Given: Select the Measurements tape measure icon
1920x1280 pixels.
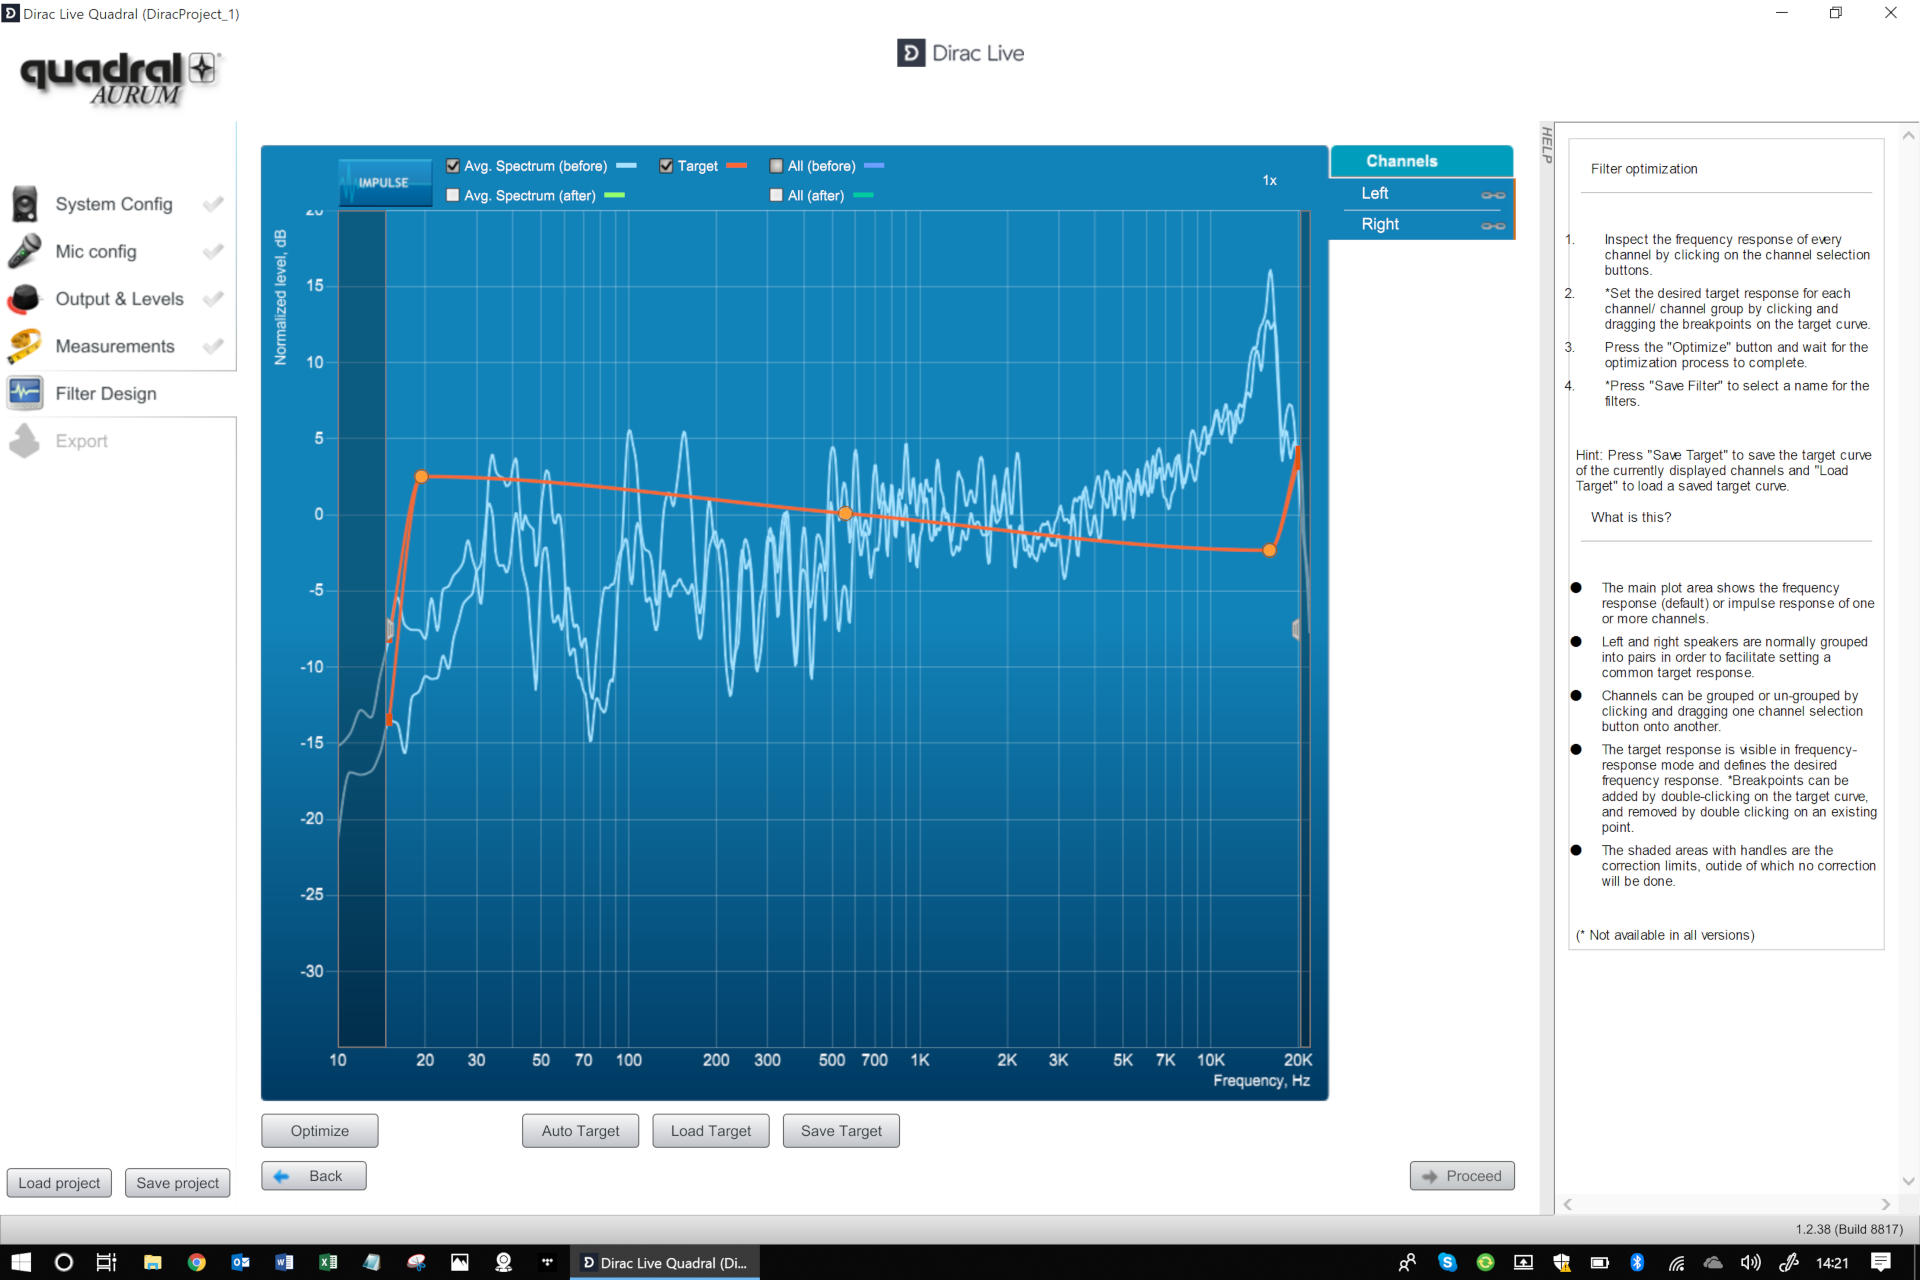Looking at the screenshot, I should [x=24, y=346].
